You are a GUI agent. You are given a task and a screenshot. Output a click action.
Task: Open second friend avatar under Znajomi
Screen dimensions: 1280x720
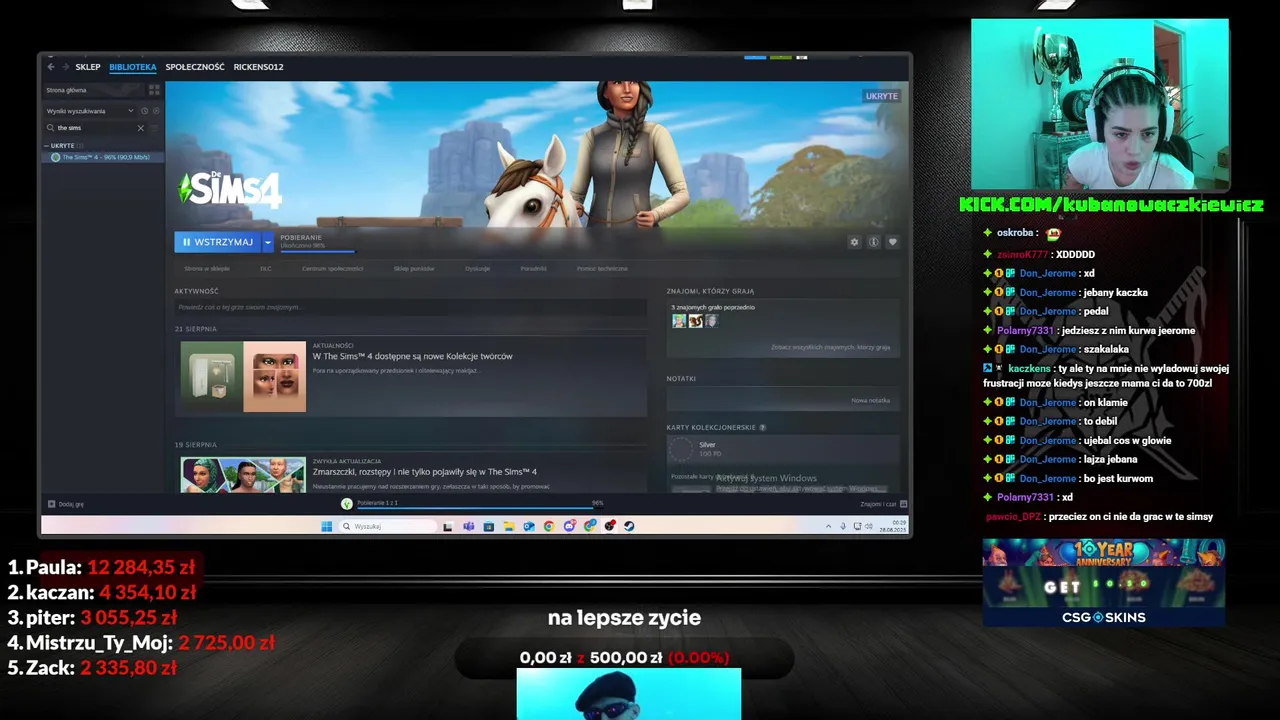695,321
